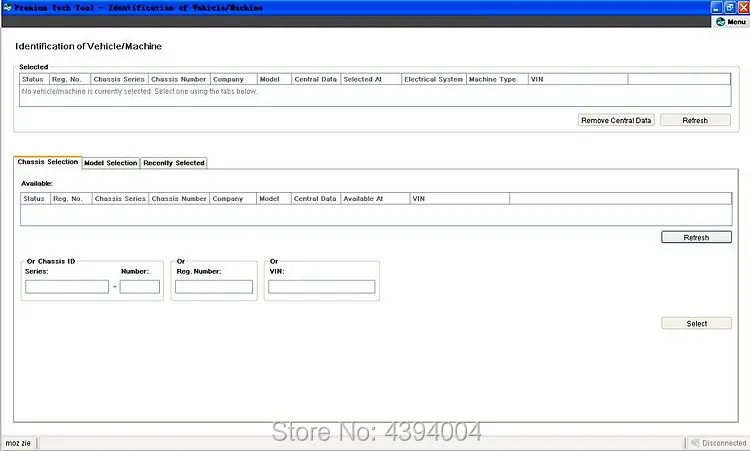The width and height of the screenshot is (750, 451).
Task: Open the Menu button at top right
Action: tap(730, 22)
